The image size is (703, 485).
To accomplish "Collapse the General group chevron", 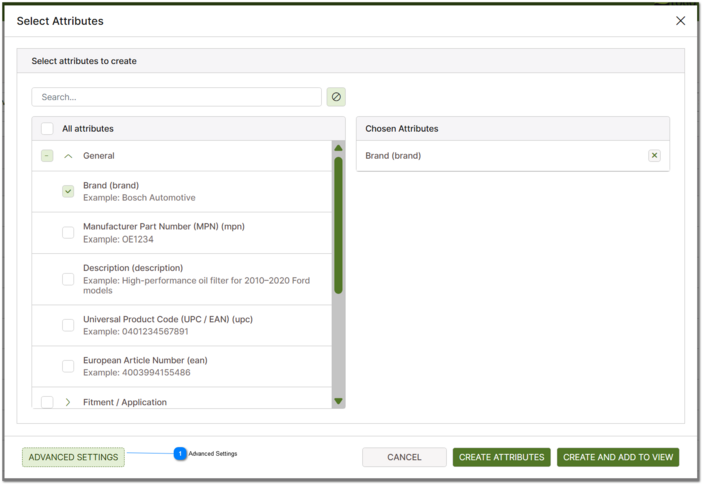I will 68,156.
